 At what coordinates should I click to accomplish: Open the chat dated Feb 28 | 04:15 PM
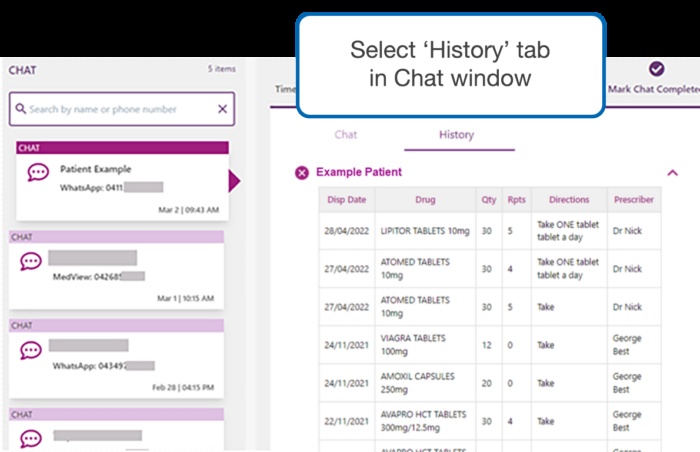(116, 358)
